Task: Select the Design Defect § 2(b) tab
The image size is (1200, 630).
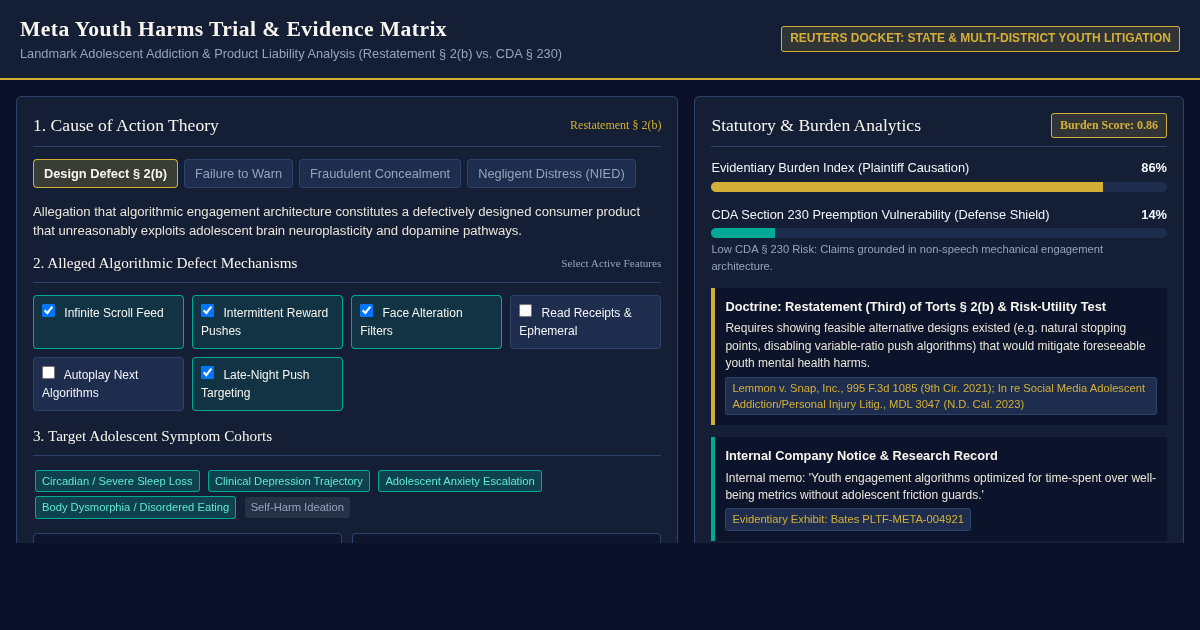Action: 105,173
